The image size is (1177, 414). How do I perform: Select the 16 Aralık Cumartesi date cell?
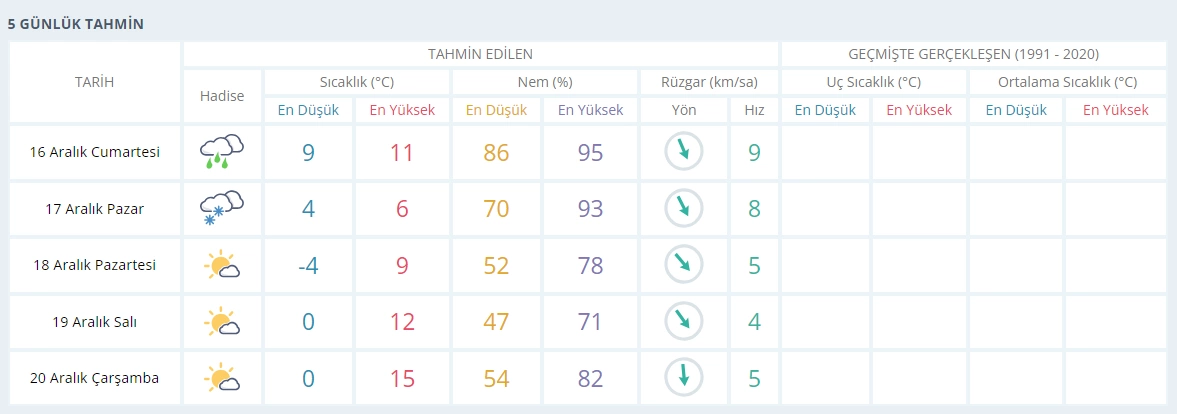tap(95, 152)
